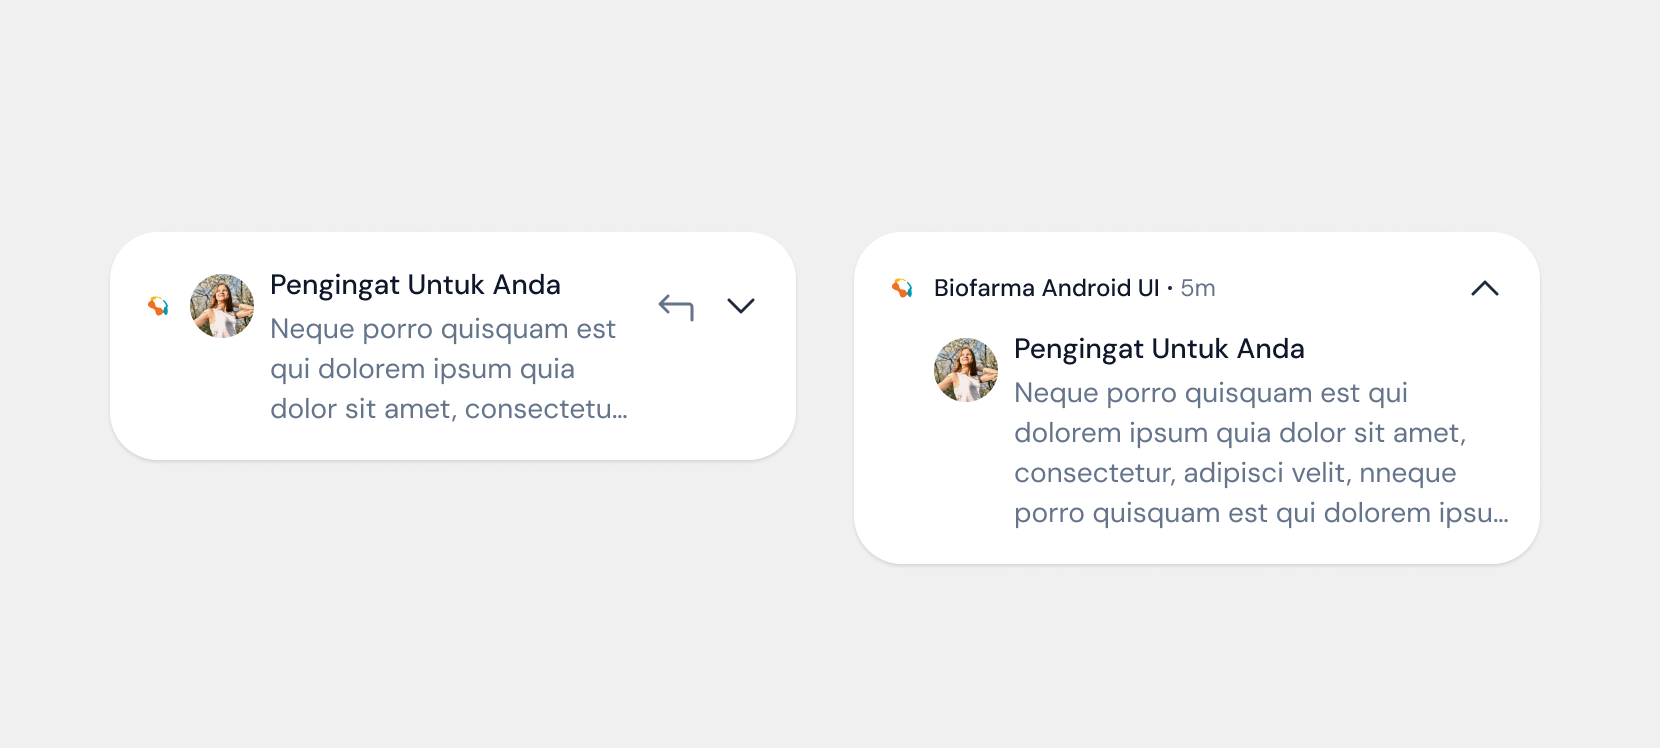This screenshot has height=748, width=1660.
Task: Open the profile photo in collapsed notification
Action: (x=222, y=306)
